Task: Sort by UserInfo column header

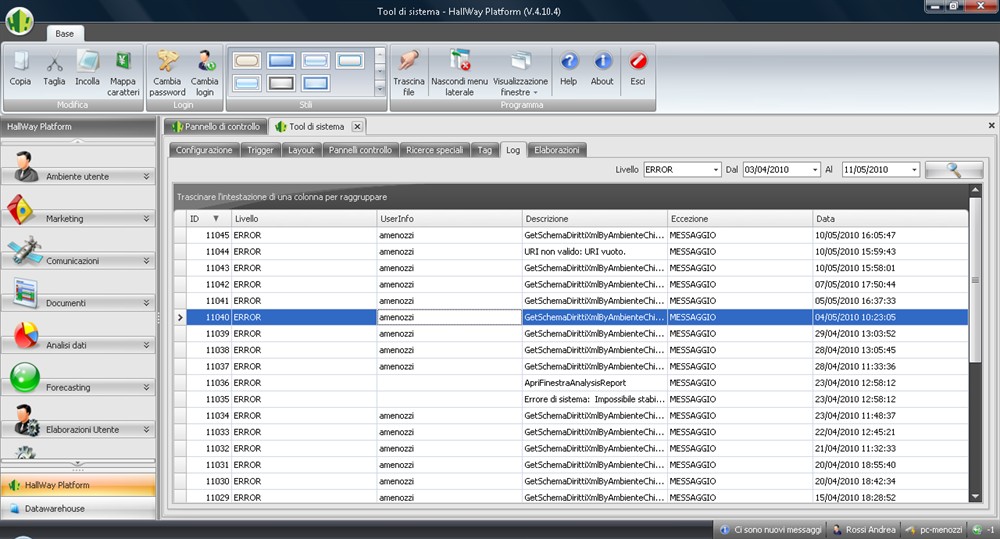Action: click(449, 218)
